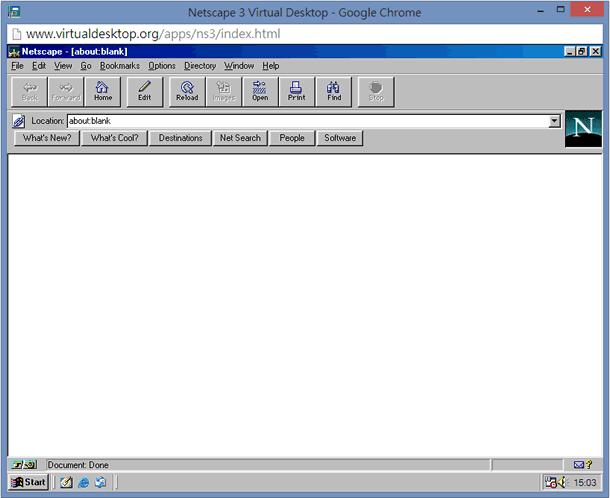Reload the current page
Image resolution: width=610 pixels, height=498 pixels.
coord(187,92)
